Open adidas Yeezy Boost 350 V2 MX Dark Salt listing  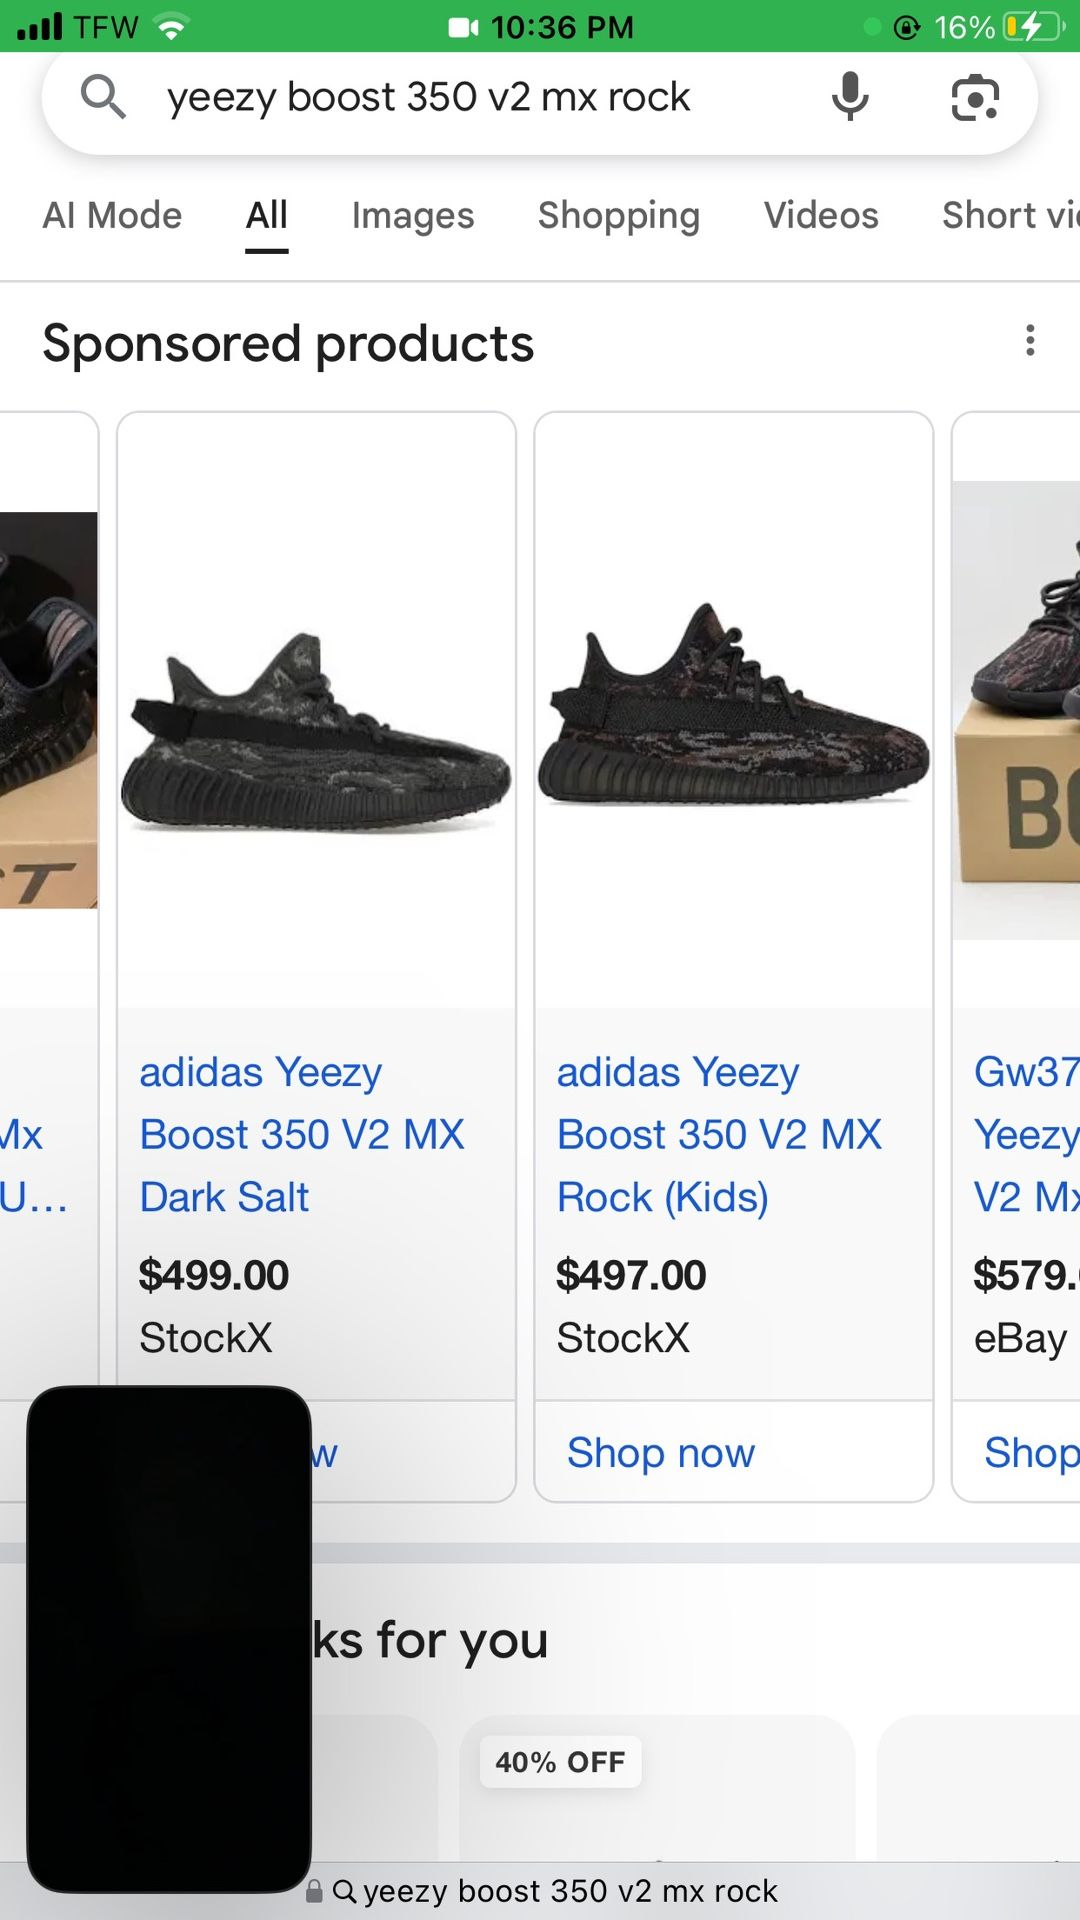[x=302, y=1134]
